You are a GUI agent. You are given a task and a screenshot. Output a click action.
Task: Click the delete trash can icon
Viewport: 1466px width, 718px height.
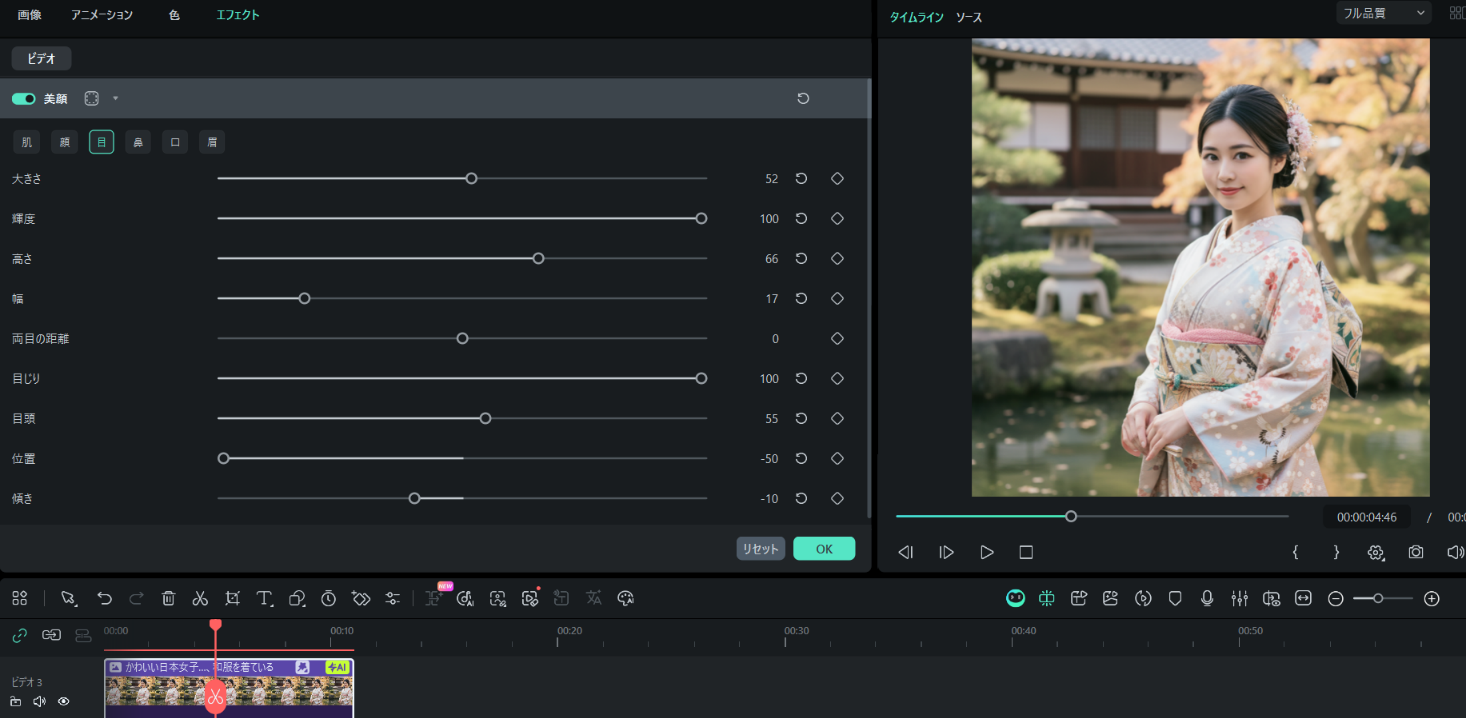(x=168, y=598)
